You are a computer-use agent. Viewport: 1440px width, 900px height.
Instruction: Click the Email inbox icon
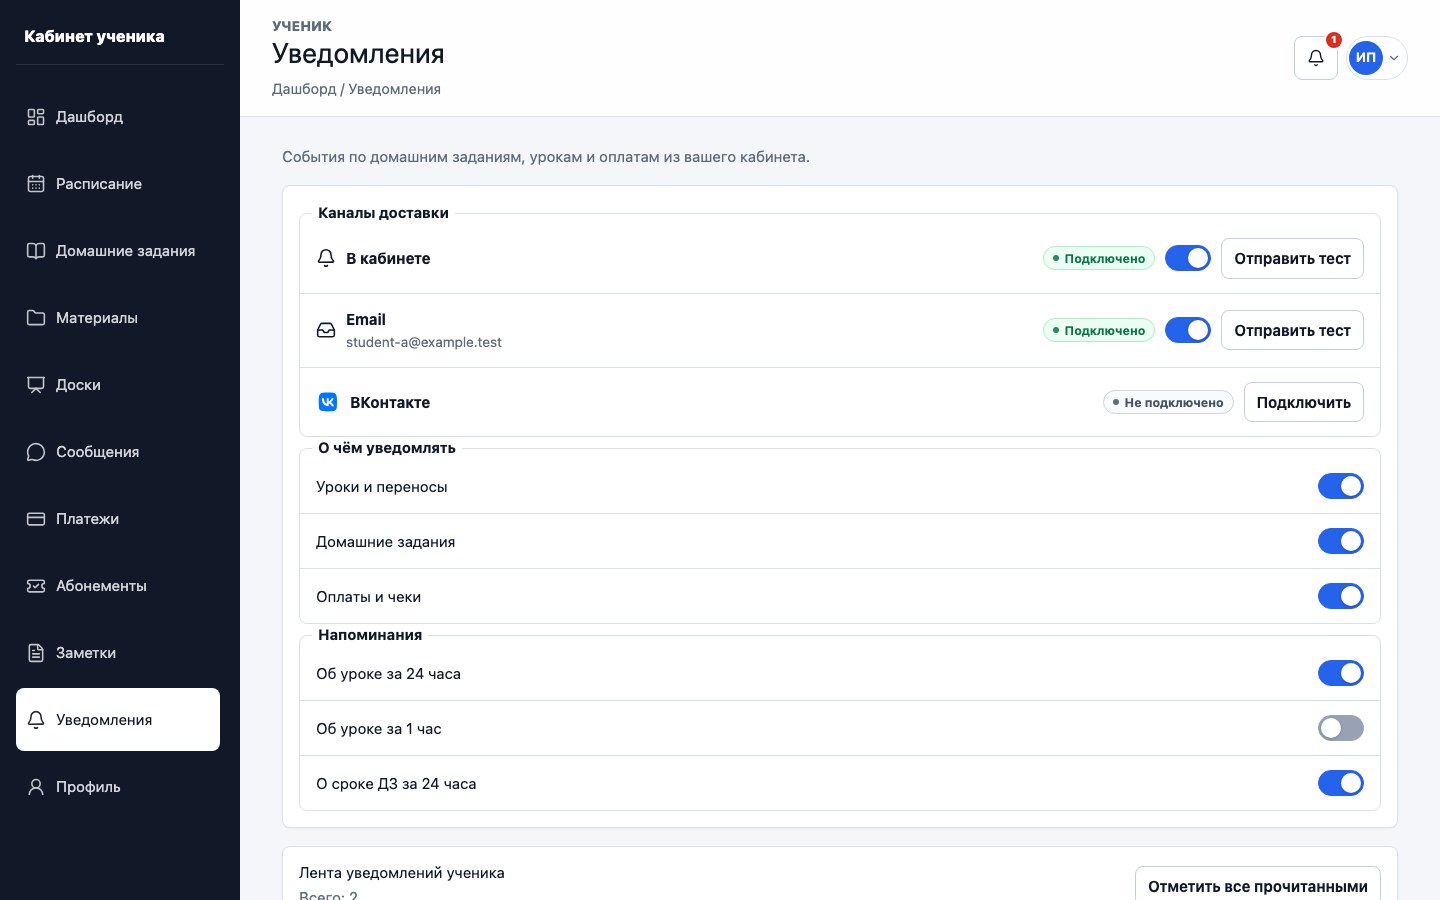pyautogui.click(x=326, y=330)
